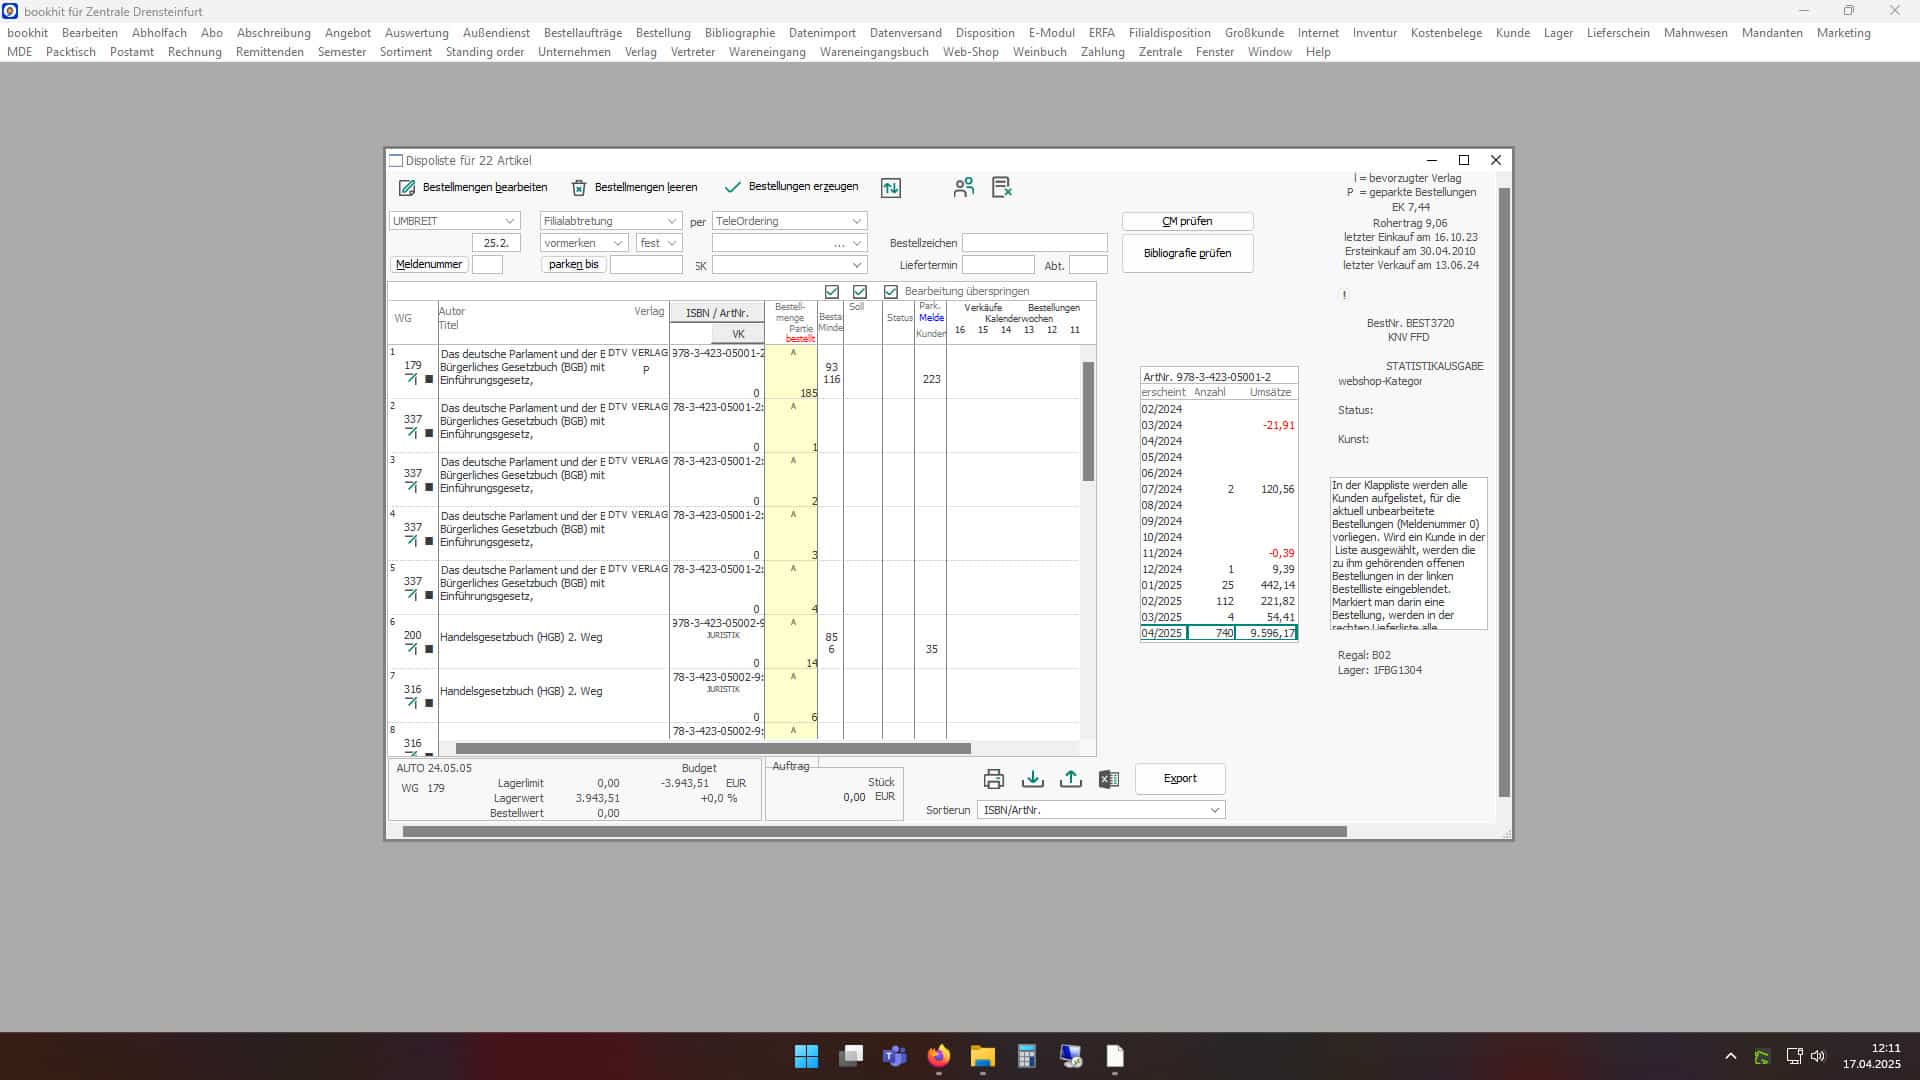Image resolution: width=1920 pixels, height=1080 pixels.
Task: Click the swap arrows toolbar icon
Action: point(890,188)
